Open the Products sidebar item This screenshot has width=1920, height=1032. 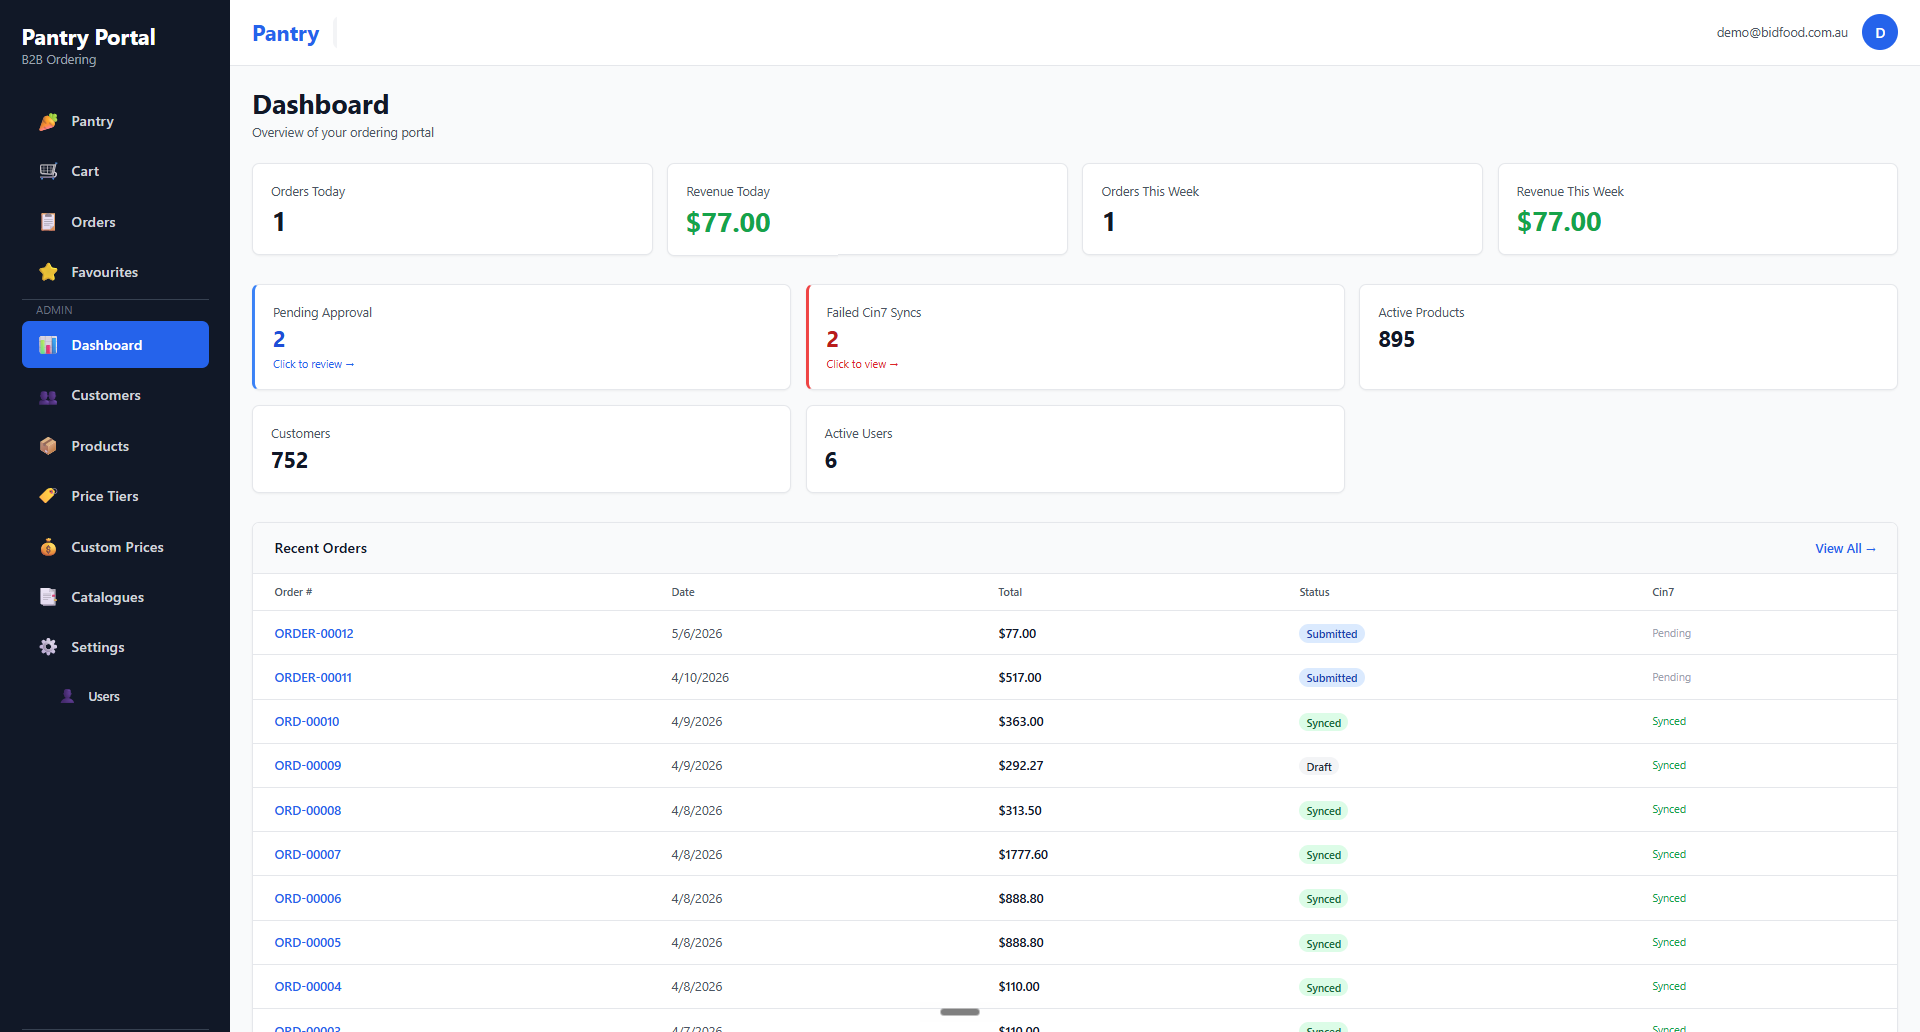115,446
